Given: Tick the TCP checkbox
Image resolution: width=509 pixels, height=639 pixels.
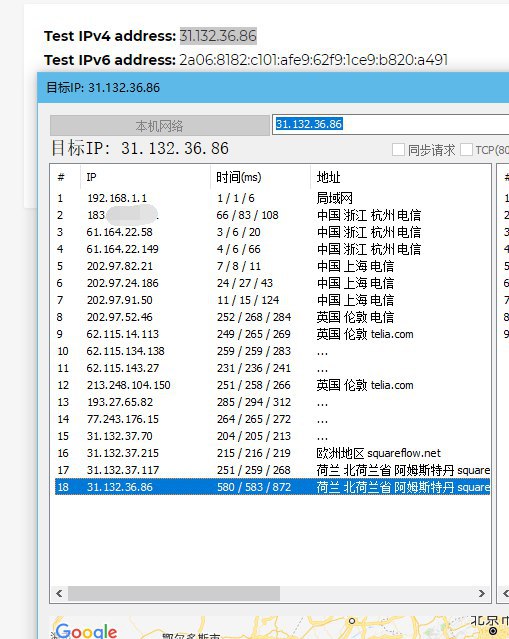Looking at the screenshot, I should (x=466, y=150).
